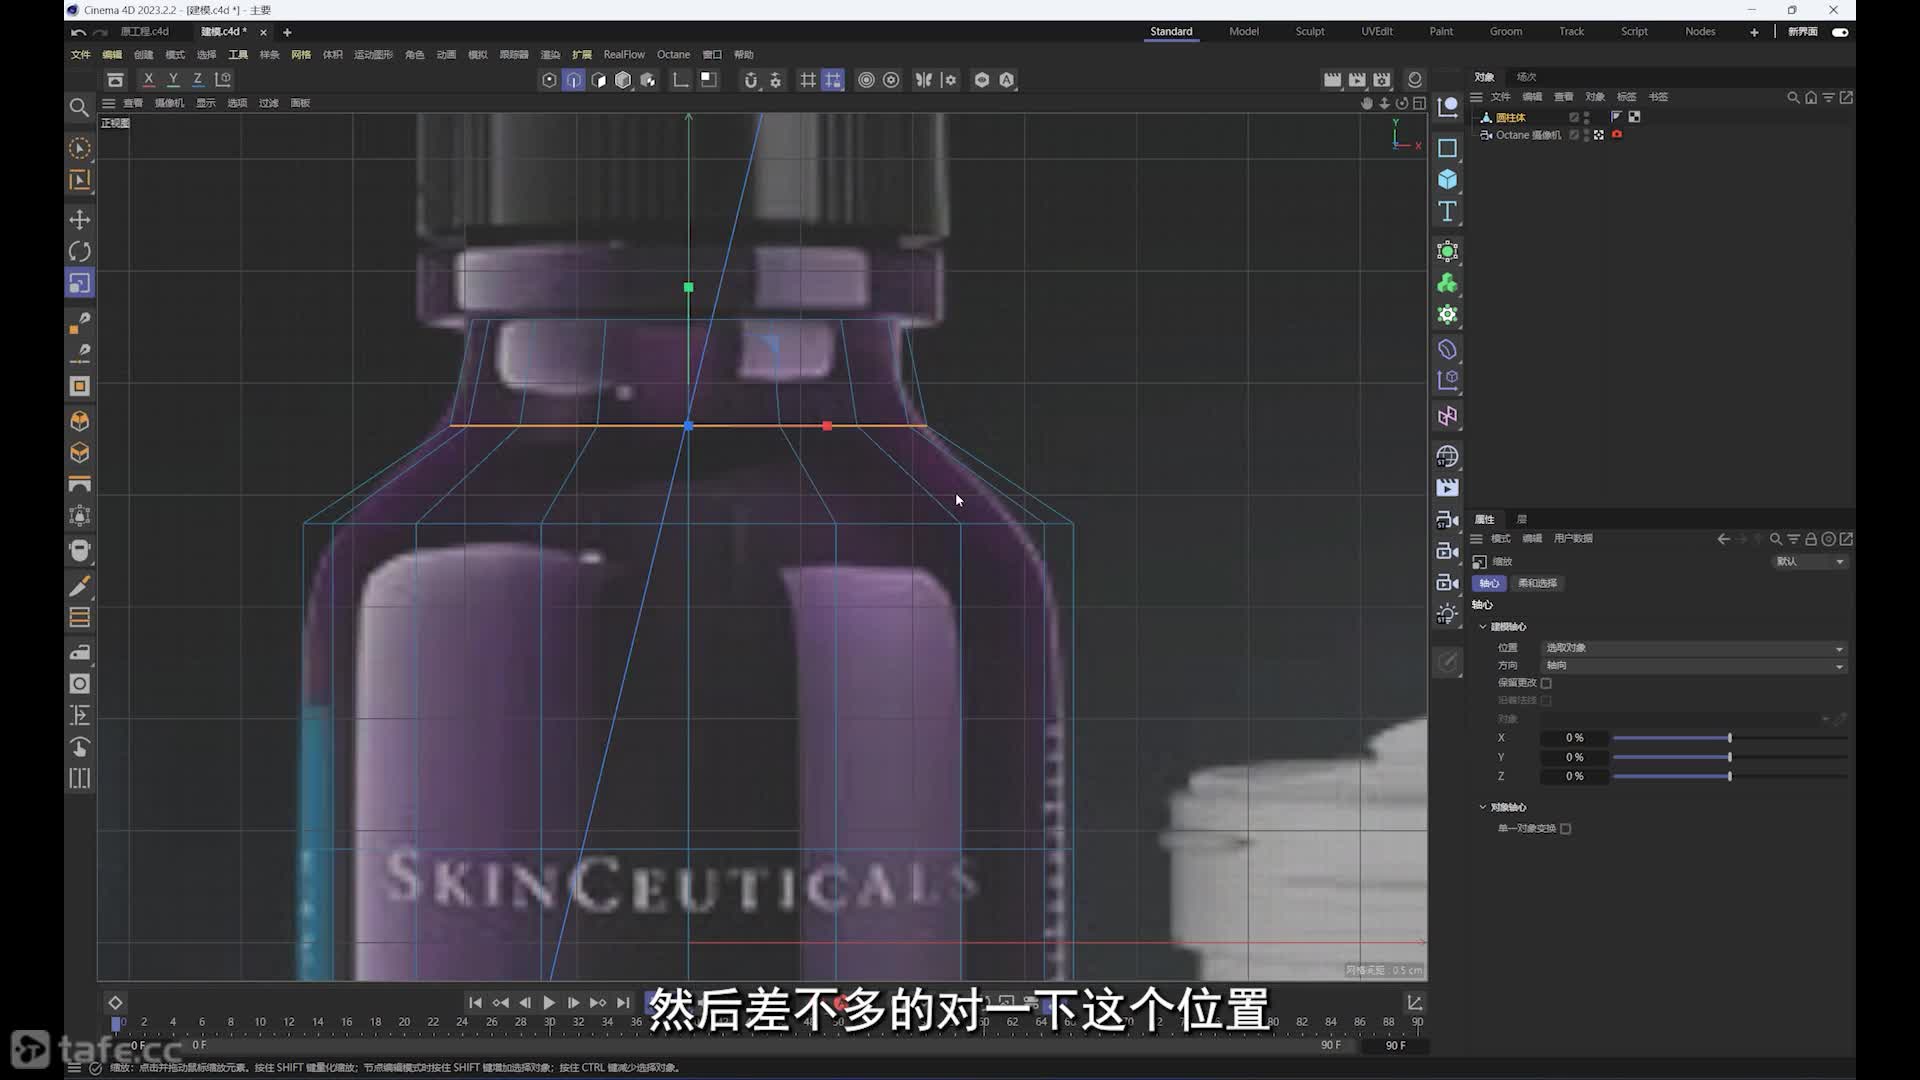This screenshot has width=1920, height=1080.
Task: Click the Undo arrow icon
Action: point(78,32)
